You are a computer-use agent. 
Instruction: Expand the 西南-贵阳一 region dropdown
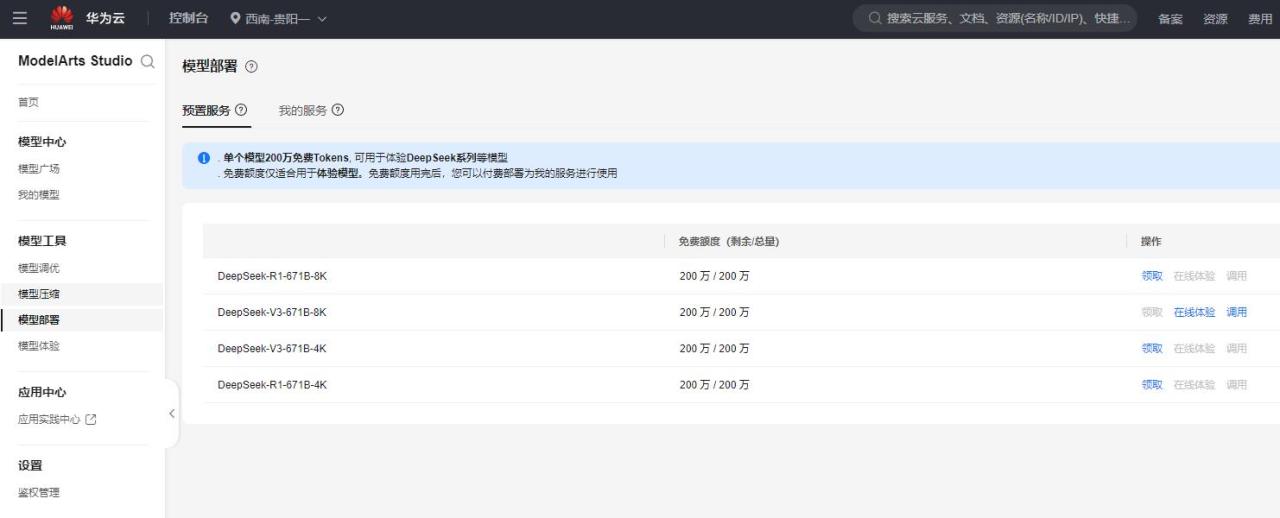322,19
